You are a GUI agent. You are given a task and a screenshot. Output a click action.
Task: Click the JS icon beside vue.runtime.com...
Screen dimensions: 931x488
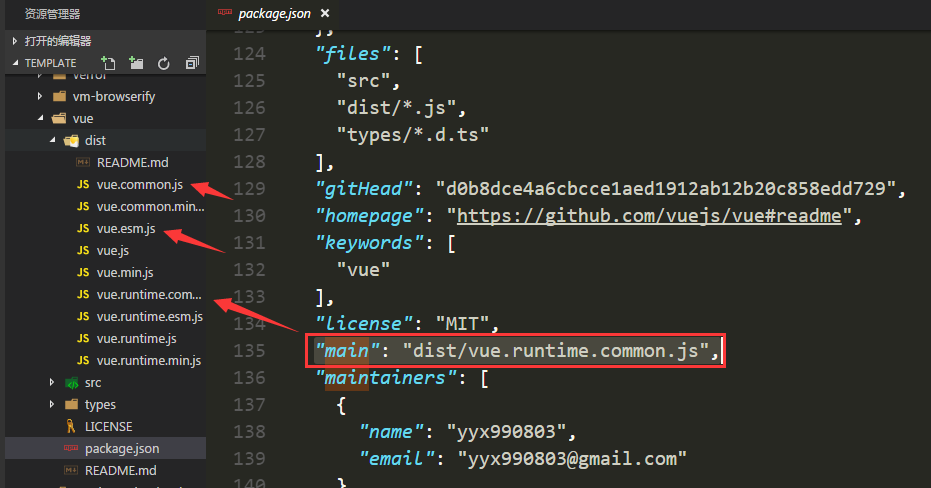[83, 294]
